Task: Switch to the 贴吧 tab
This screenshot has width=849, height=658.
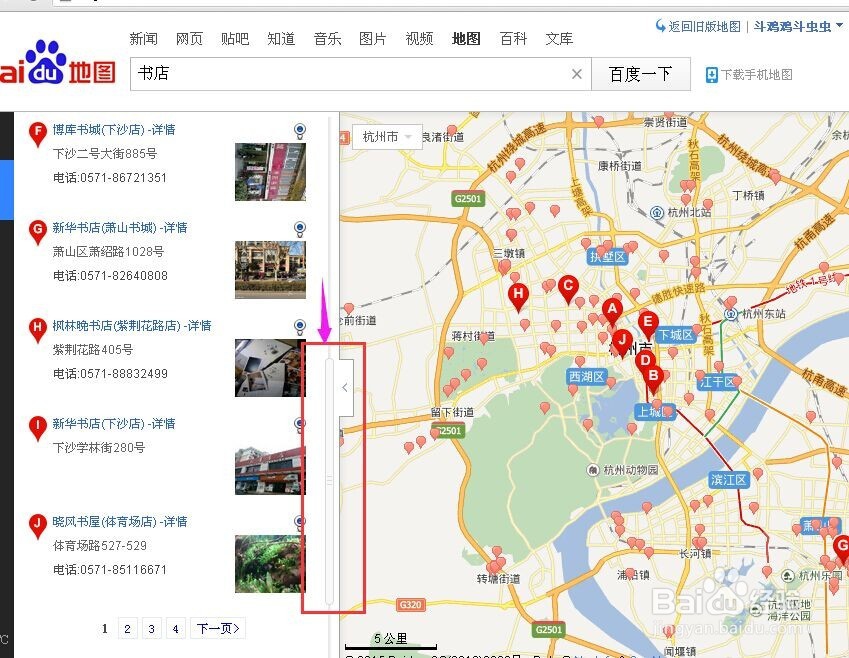Action: 235,38
